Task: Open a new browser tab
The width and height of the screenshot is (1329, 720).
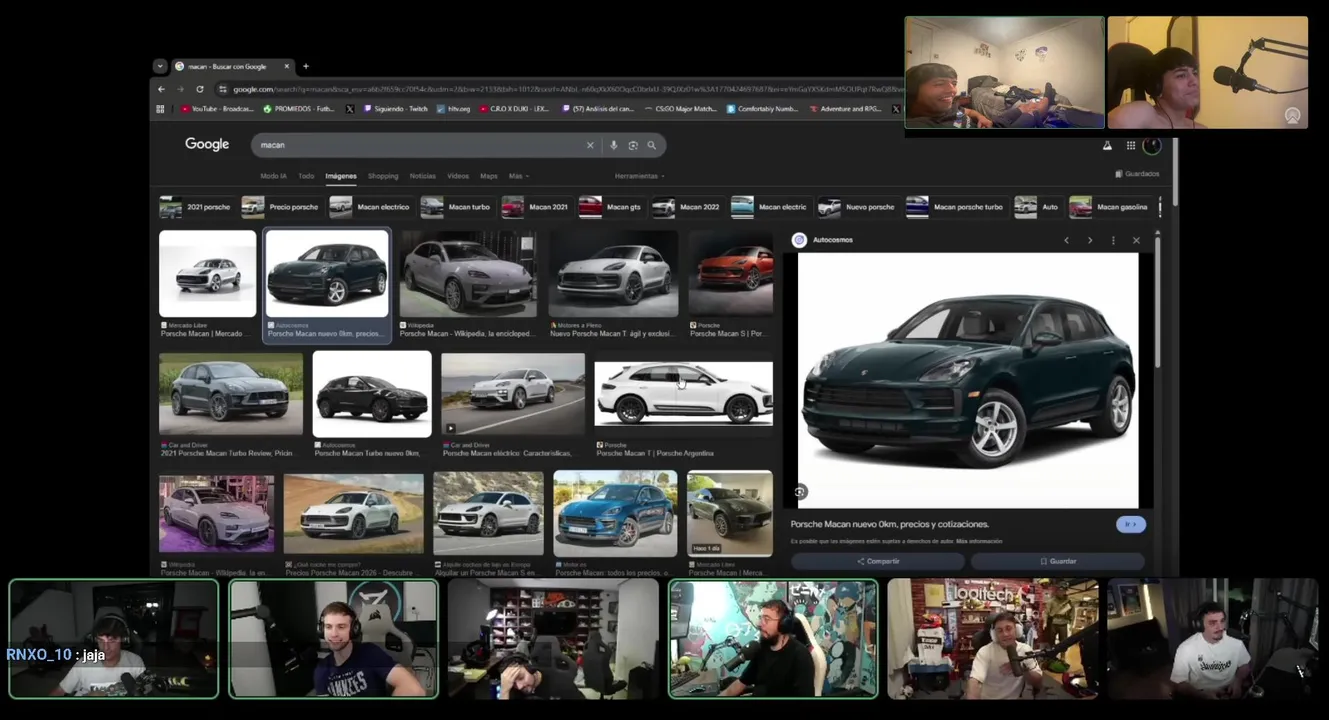Action: pyautogui.click(x=305, y=66)
